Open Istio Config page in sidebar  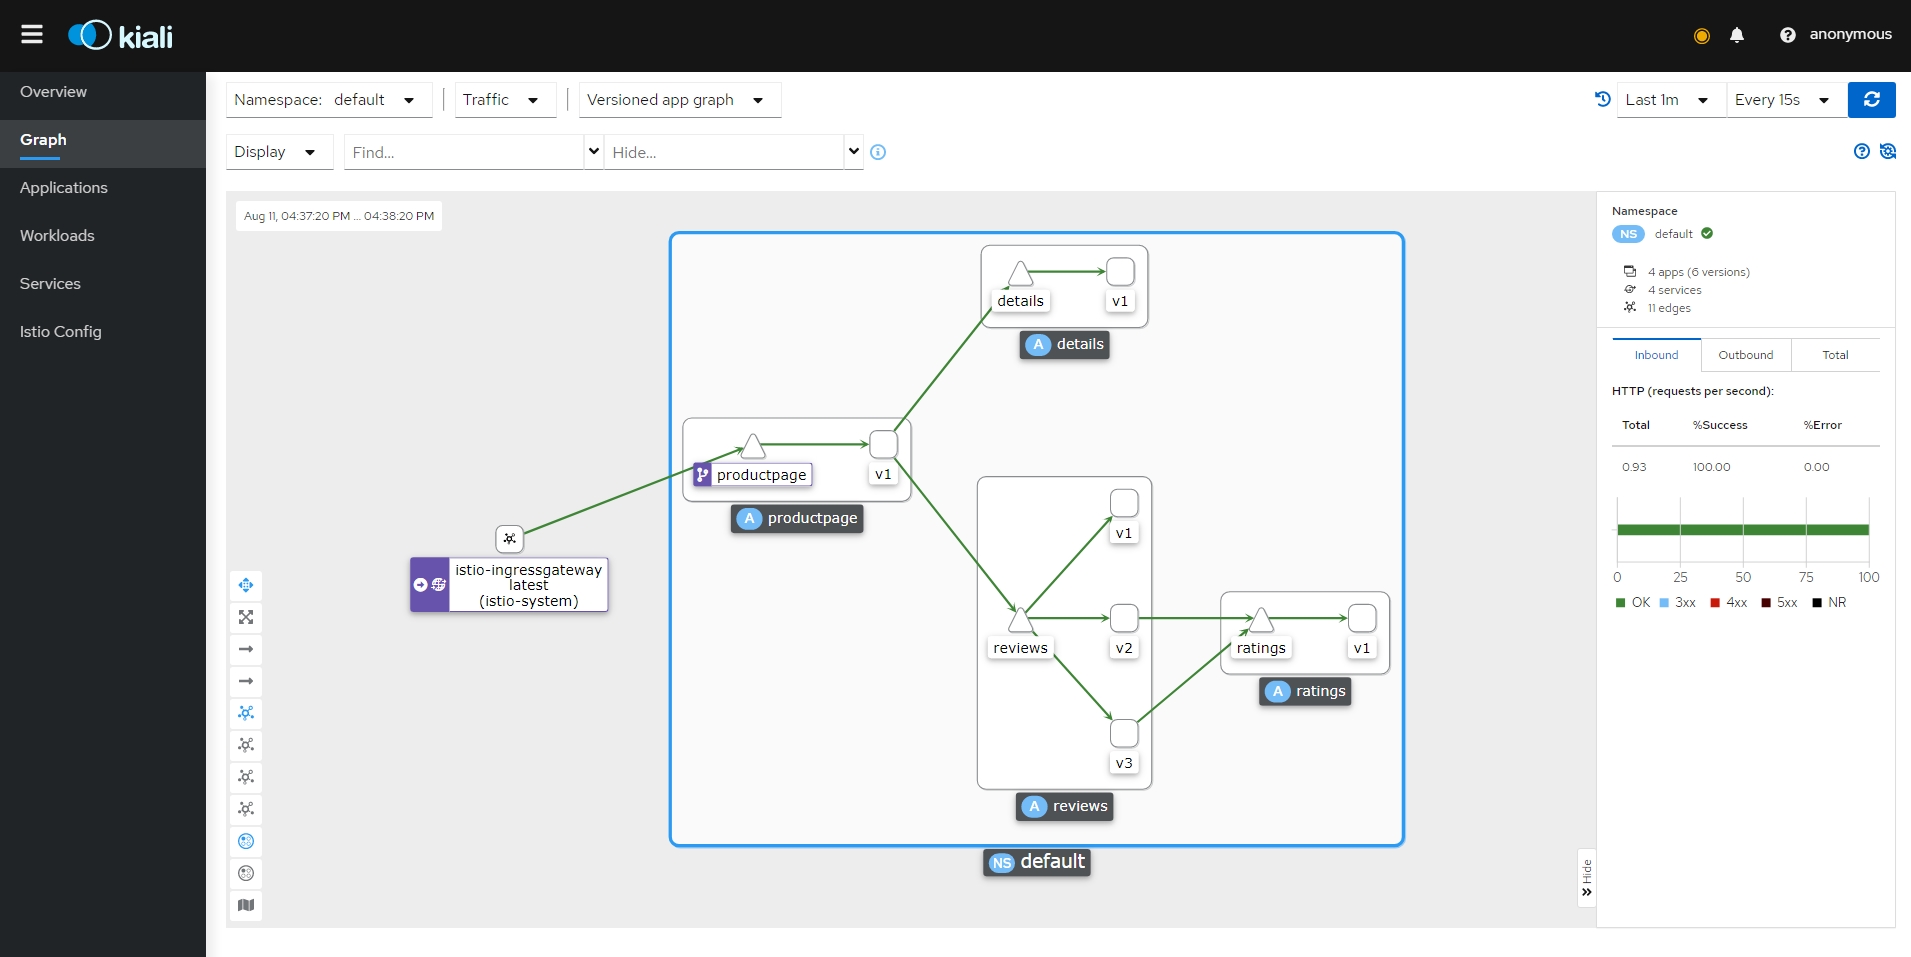click(61, 332)
